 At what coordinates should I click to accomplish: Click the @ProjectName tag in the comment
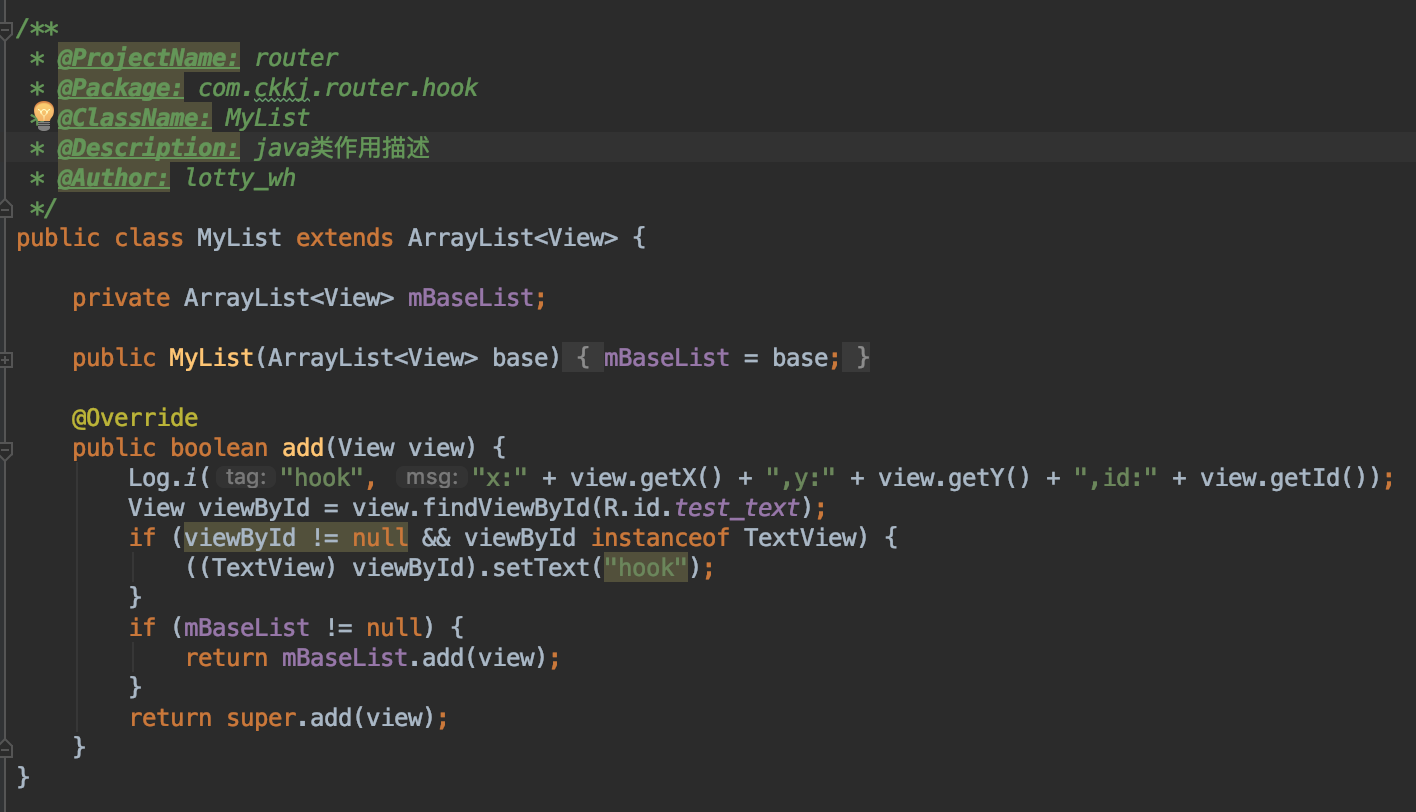click(148, 58)
